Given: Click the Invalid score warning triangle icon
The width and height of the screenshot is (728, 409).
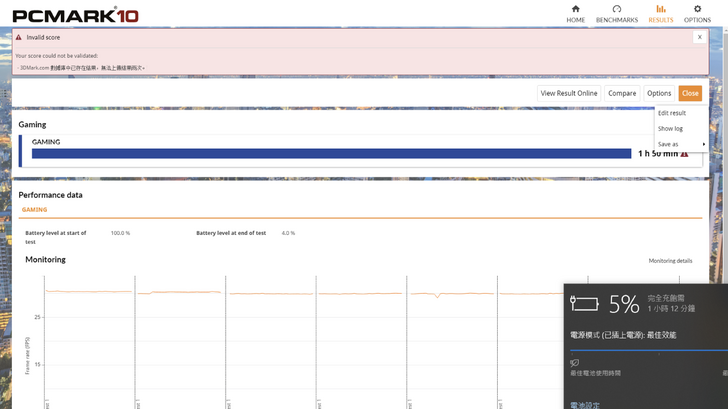Looking at the screenshot, I should coord(18,37).
